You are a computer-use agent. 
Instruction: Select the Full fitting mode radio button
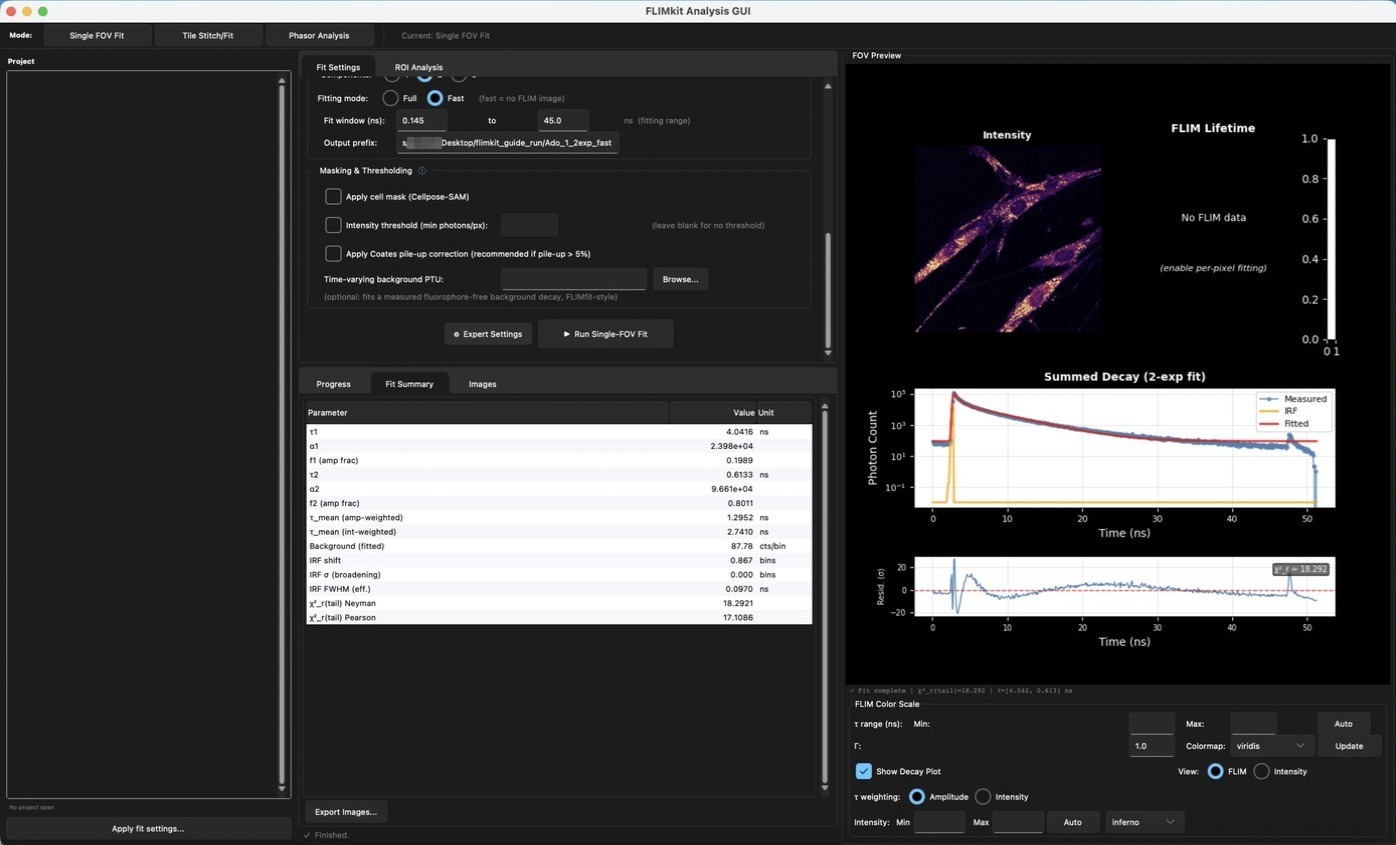click(x=391, y=98)
